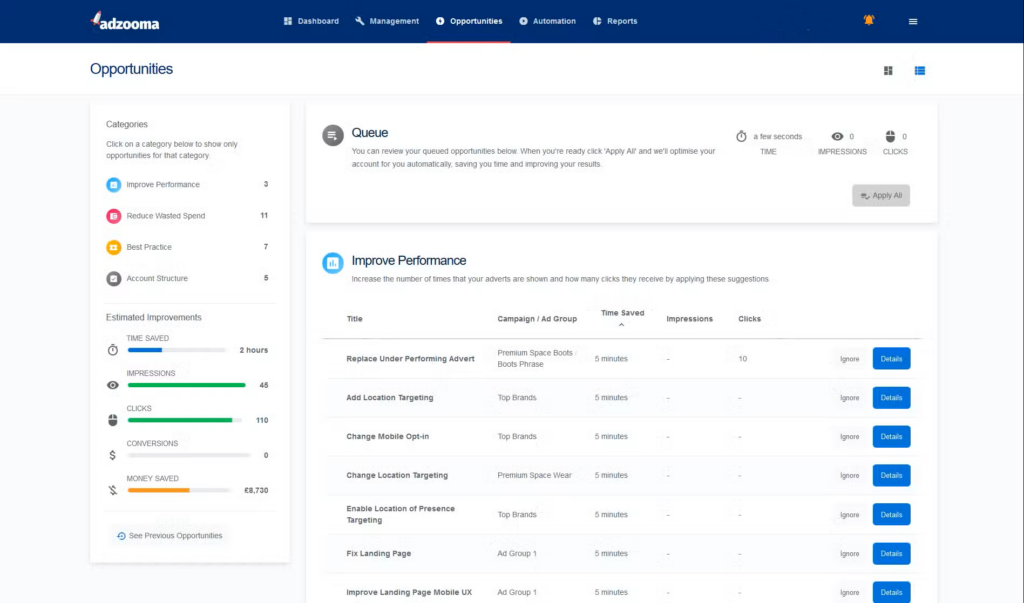
Task: Ignore the Add Location Targeting suggestion
Action: (x=848, y=397)
